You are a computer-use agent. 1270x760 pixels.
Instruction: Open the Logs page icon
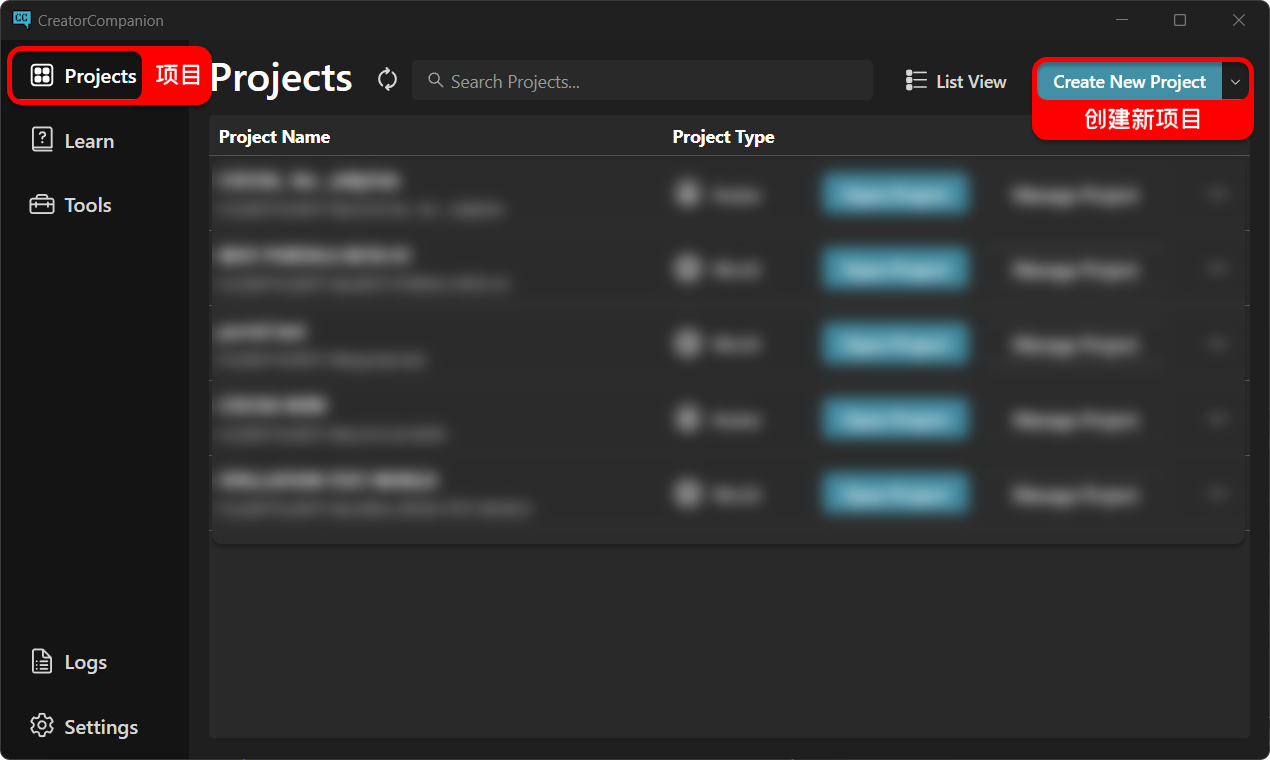42,662
